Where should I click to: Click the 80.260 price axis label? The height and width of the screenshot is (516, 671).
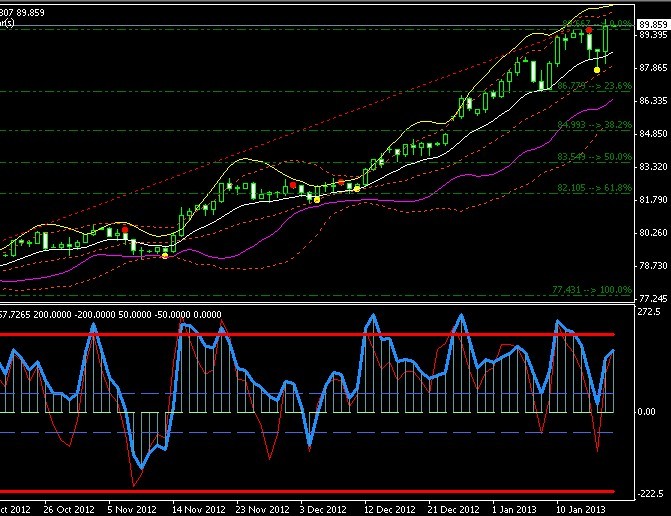point(653,232)
